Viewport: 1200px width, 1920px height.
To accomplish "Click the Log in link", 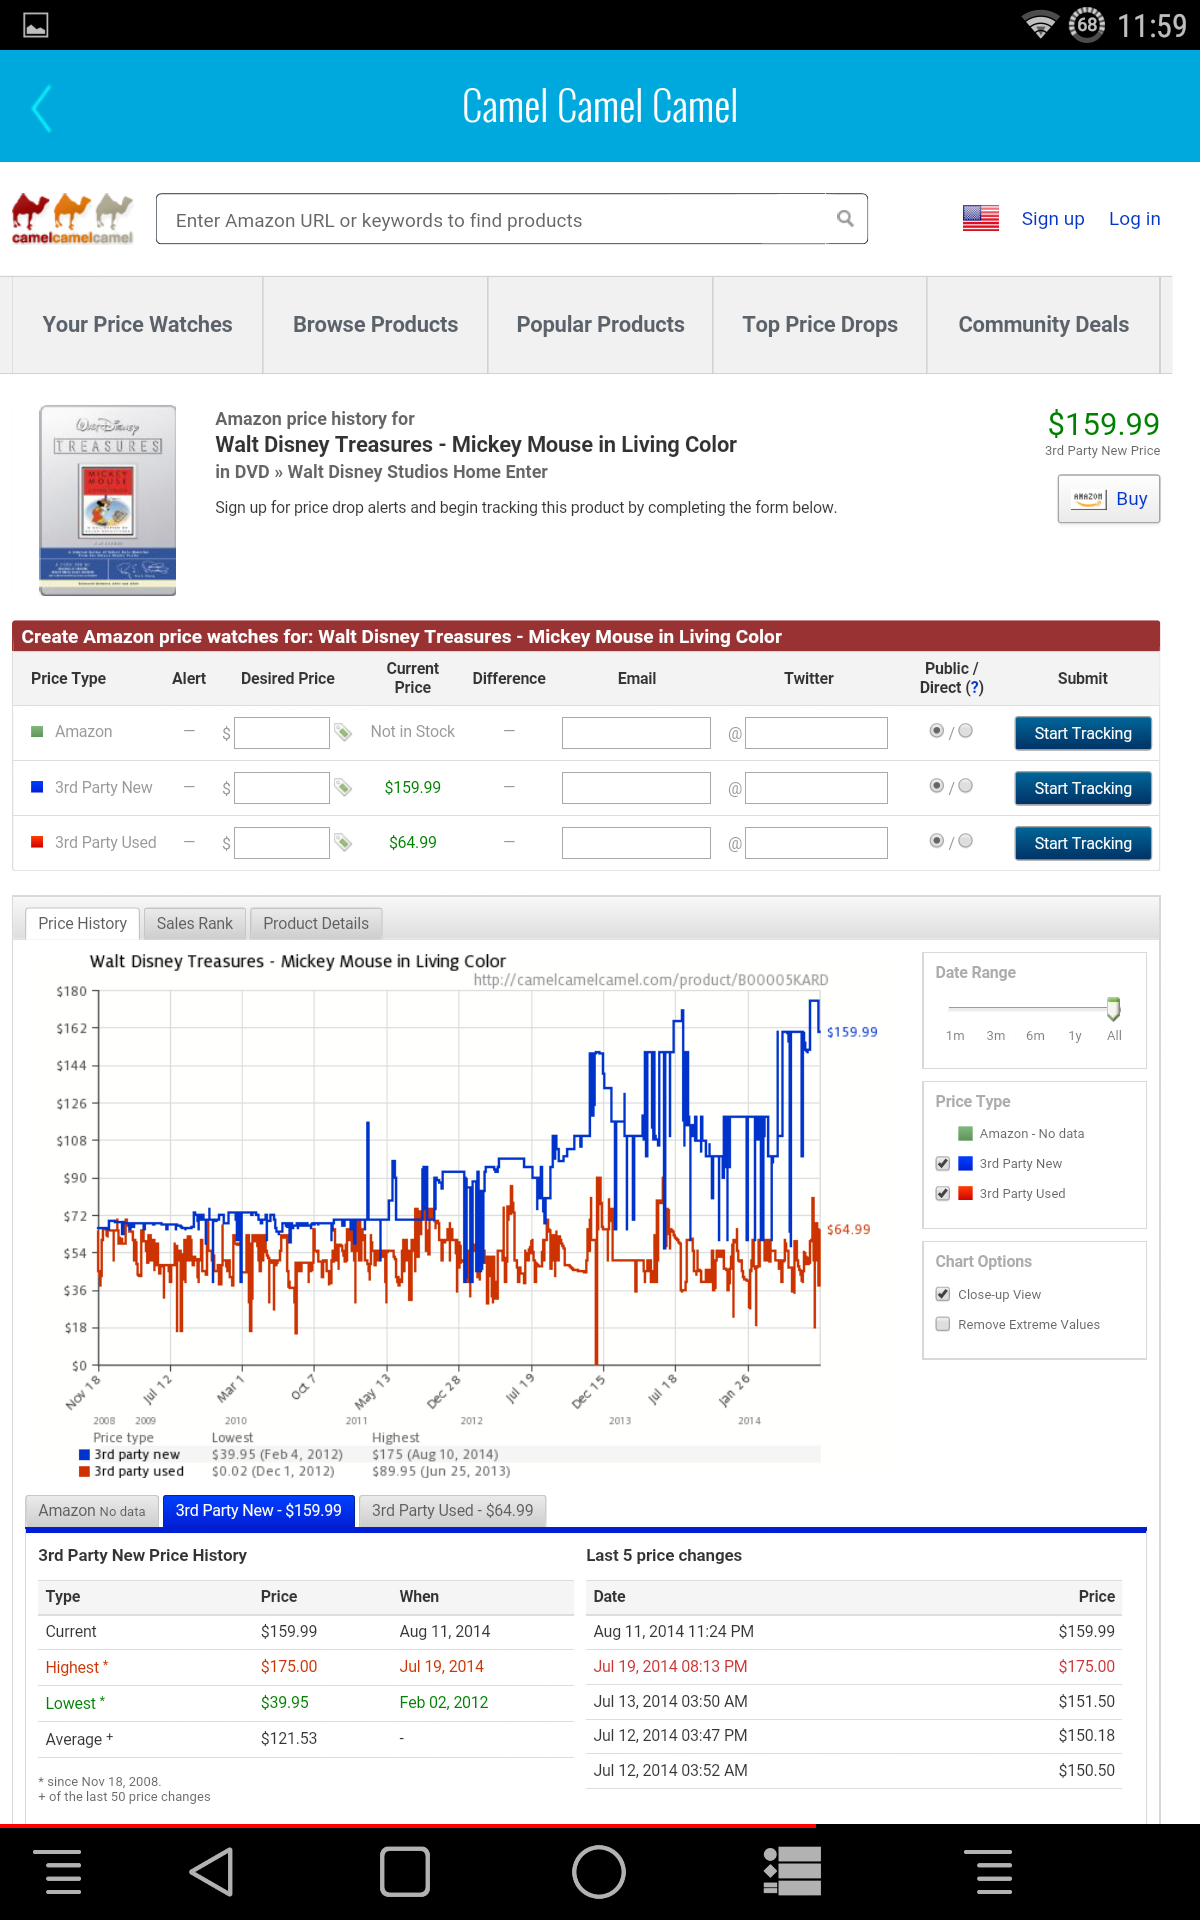I will (x=1135, y=219).
